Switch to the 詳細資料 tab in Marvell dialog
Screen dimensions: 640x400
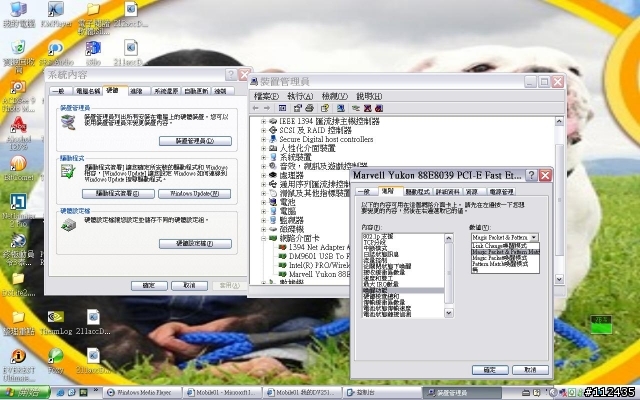448,192
